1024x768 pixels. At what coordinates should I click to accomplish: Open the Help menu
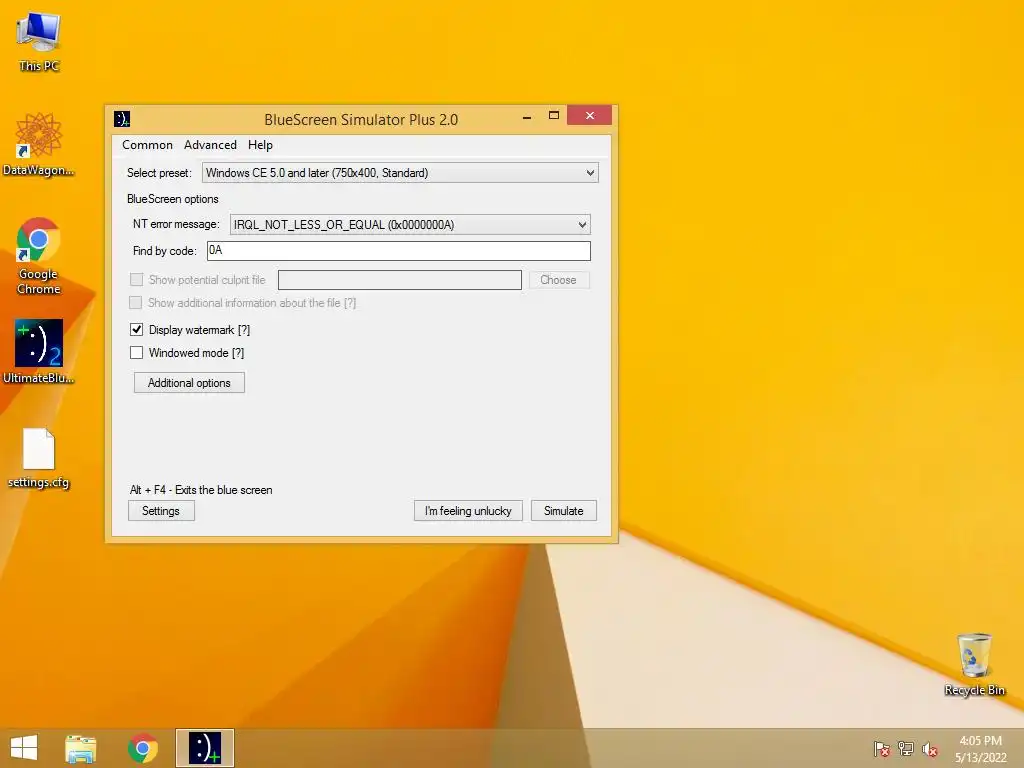(260, 145)
